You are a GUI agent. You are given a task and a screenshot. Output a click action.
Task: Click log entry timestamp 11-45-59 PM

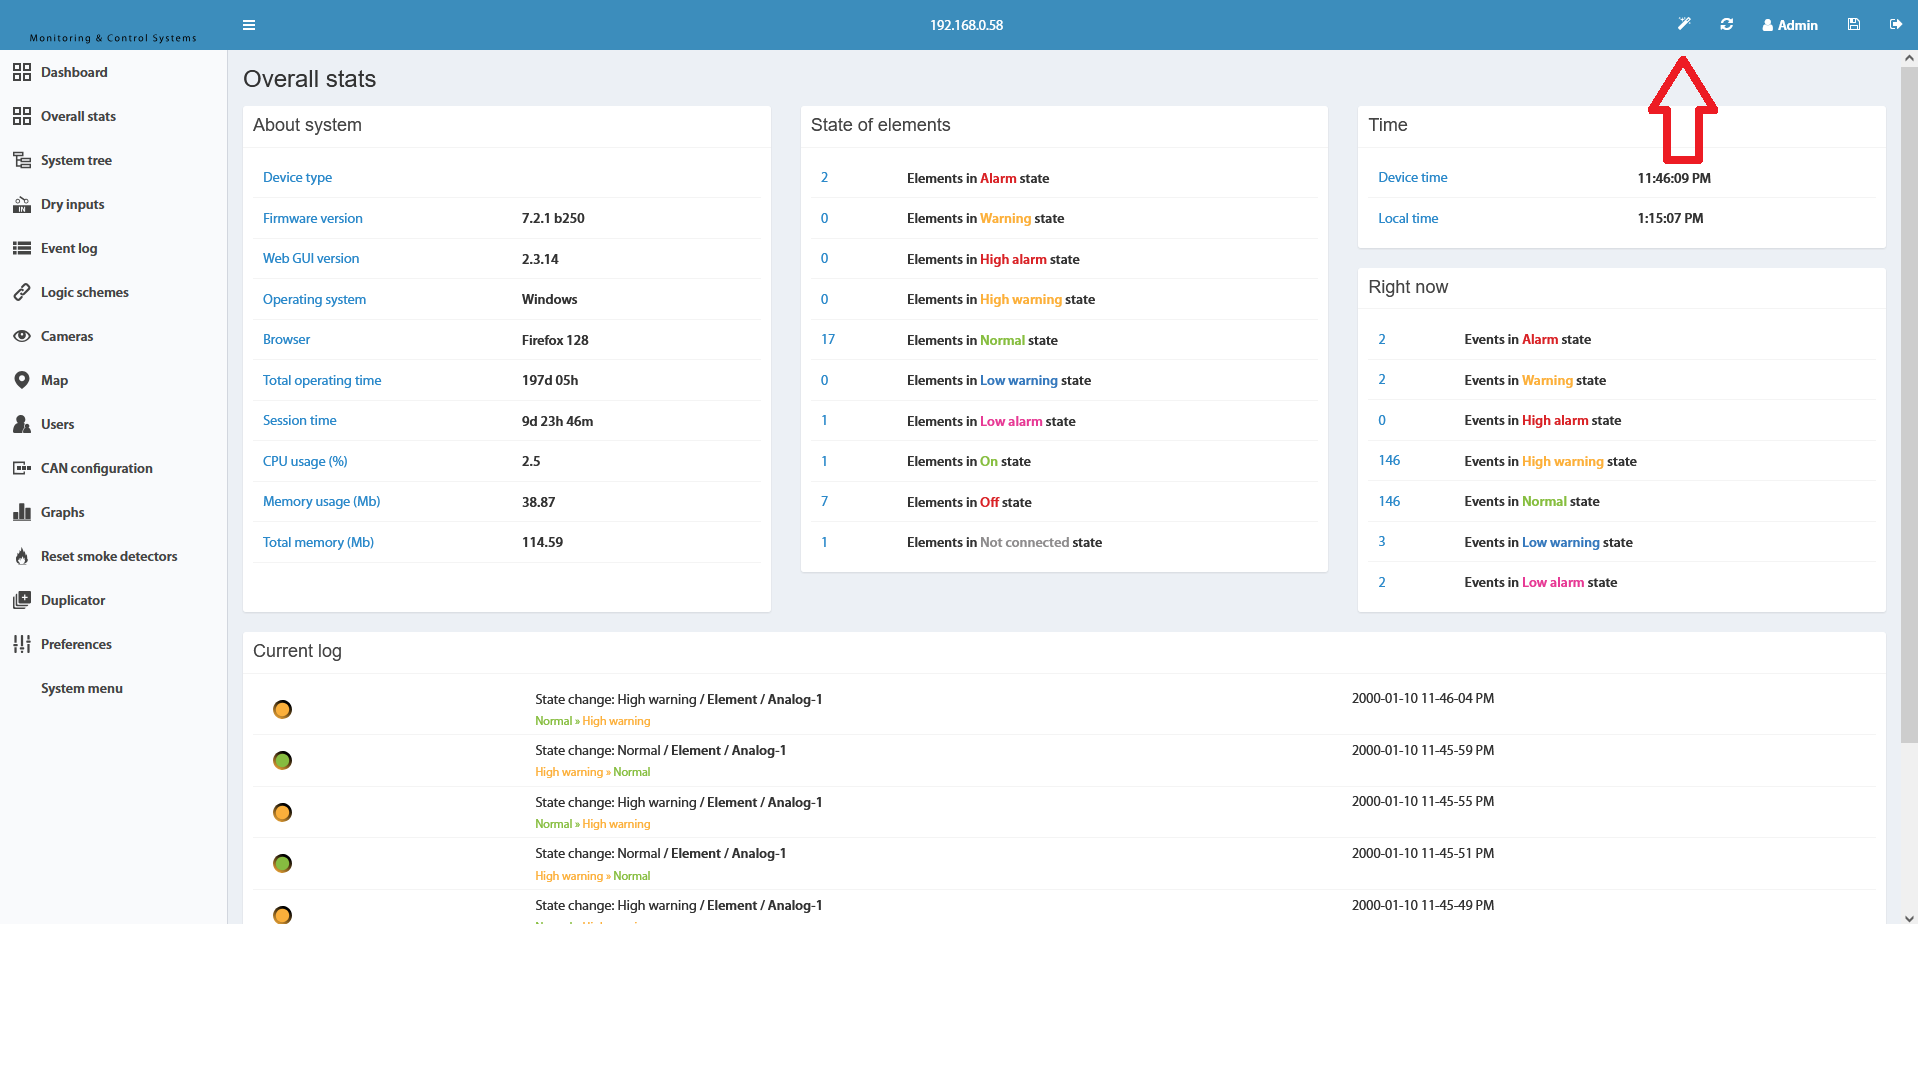(x=1423, y=750)
